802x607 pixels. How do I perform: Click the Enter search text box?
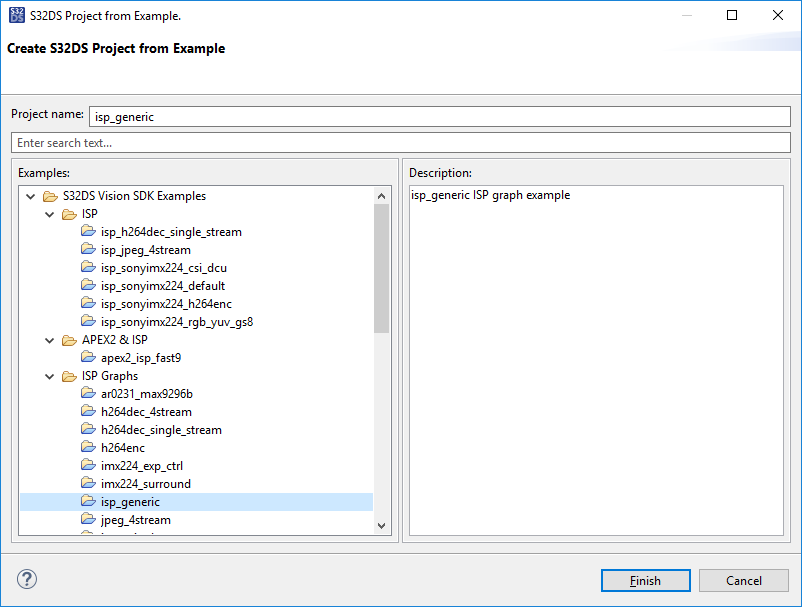[x=401, y=143]
